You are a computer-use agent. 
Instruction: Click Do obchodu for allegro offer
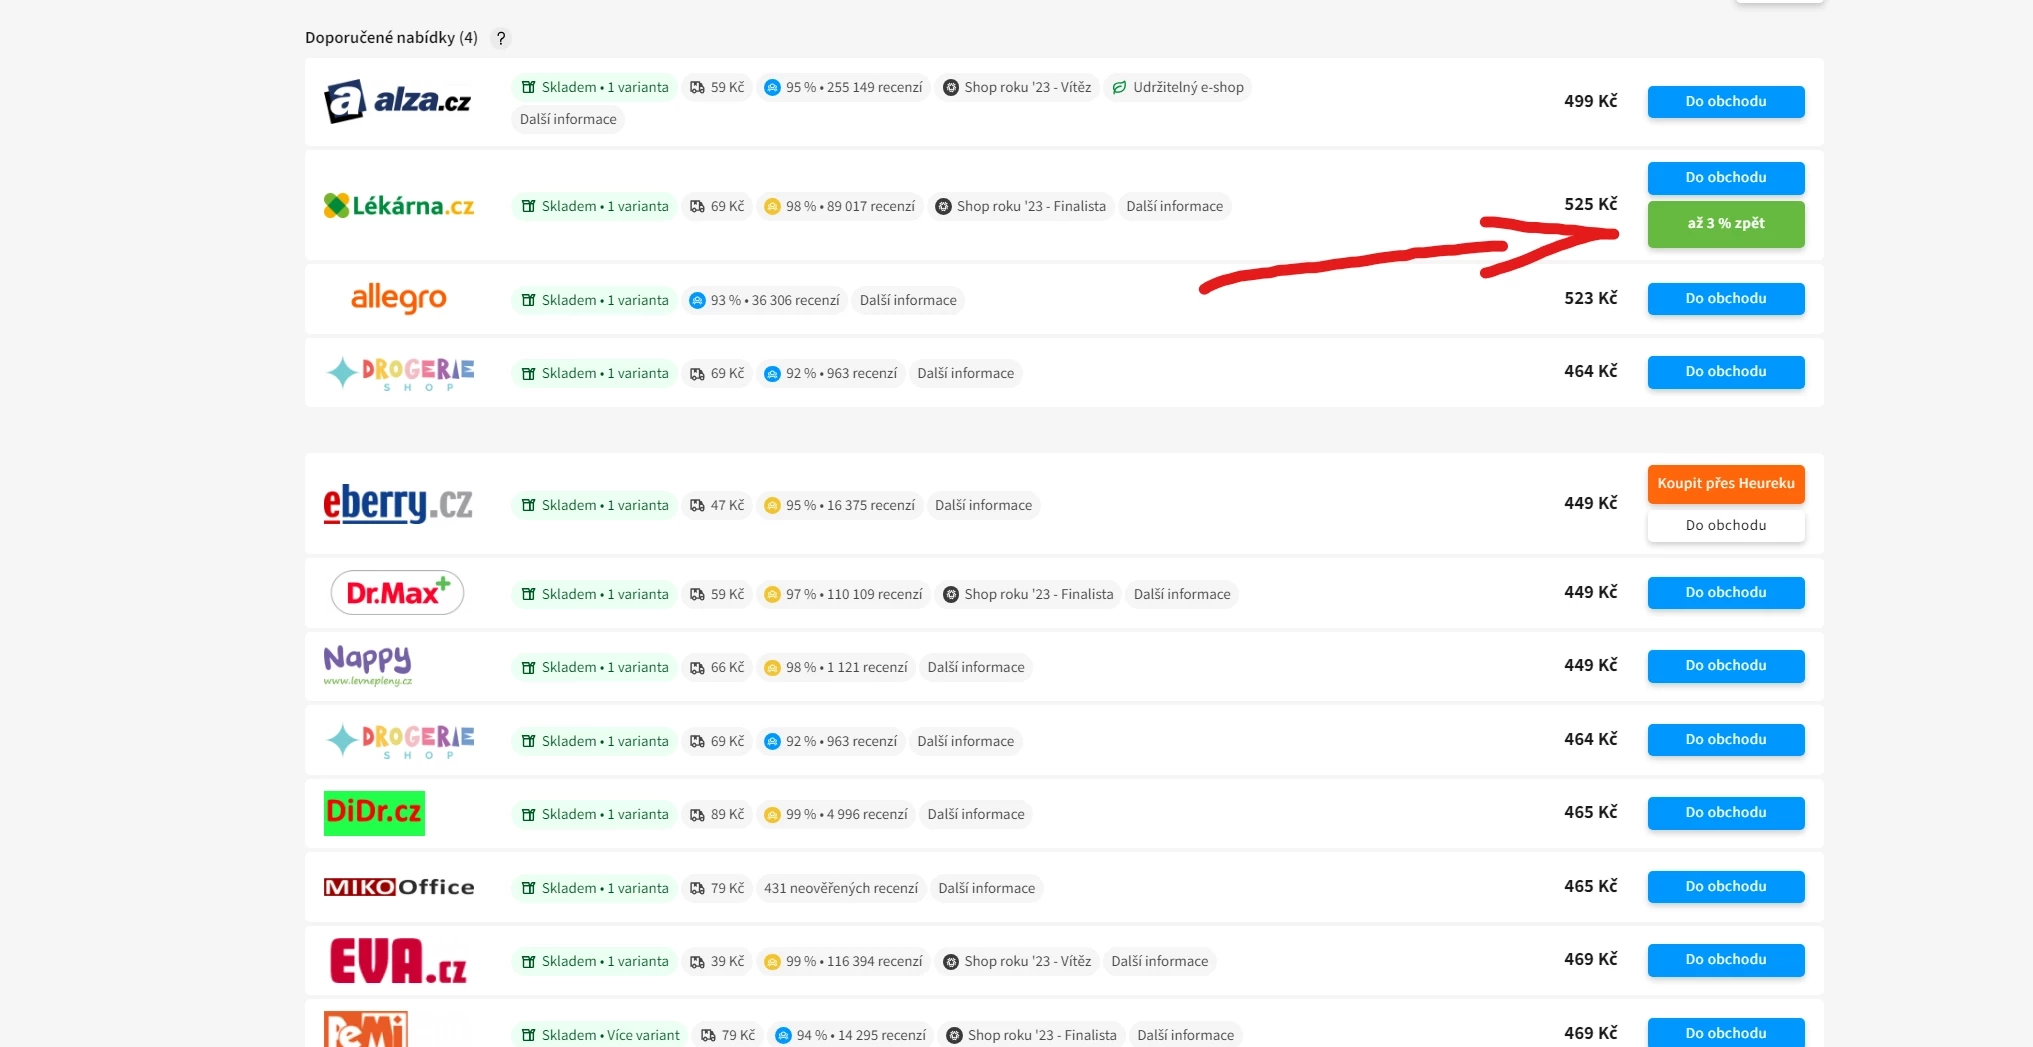pyautogui.click(x=1726, y=299)
